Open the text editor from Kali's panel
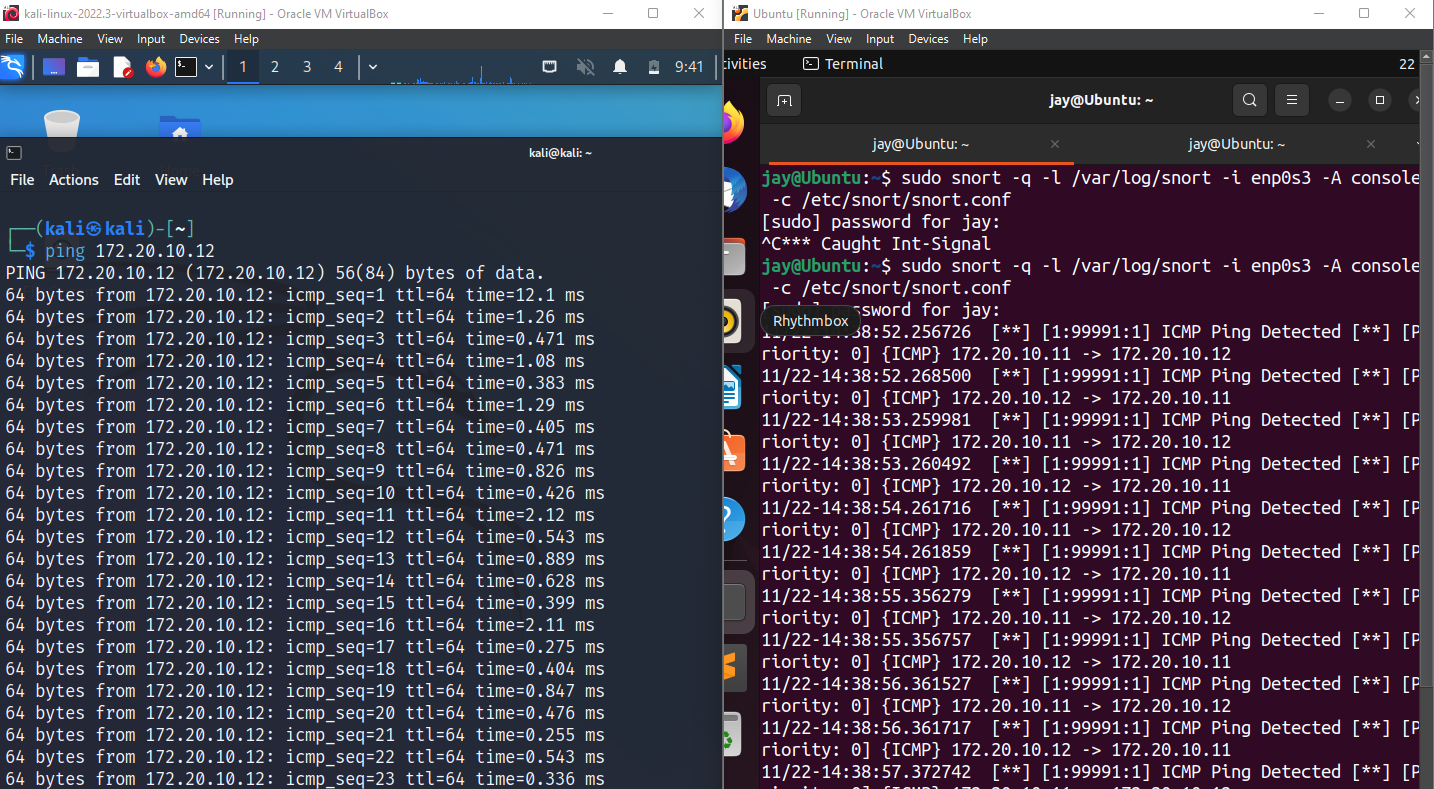 pos(122,67)
